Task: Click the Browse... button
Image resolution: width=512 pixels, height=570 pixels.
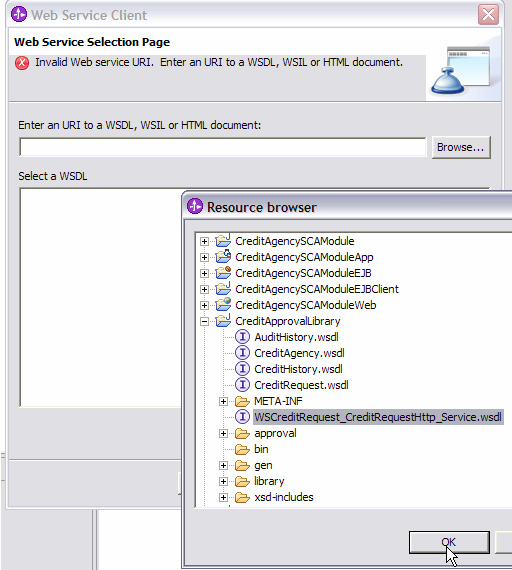Action: tap(461, 147)
